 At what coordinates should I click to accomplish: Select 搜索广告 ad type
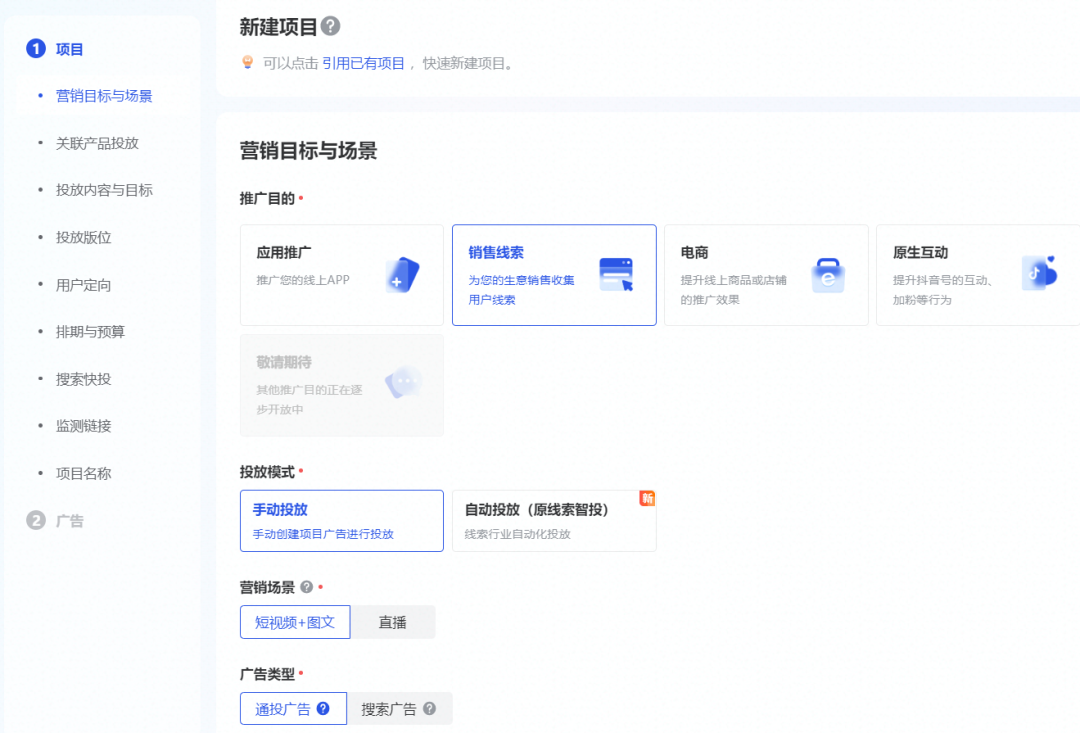click(x=399, y=708)
